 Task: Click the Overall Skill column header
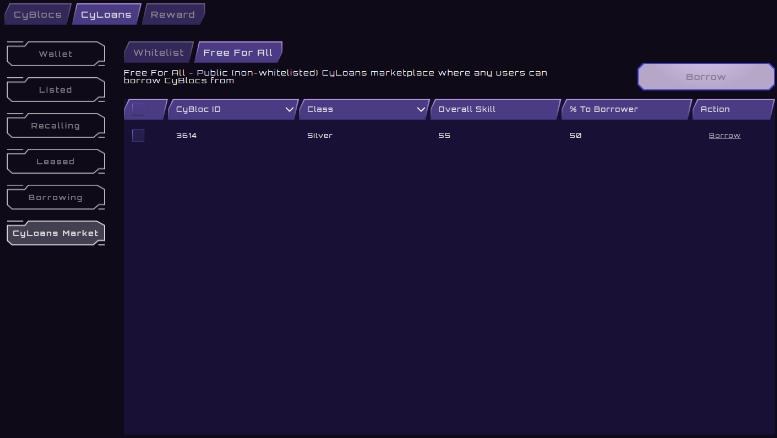496,109
